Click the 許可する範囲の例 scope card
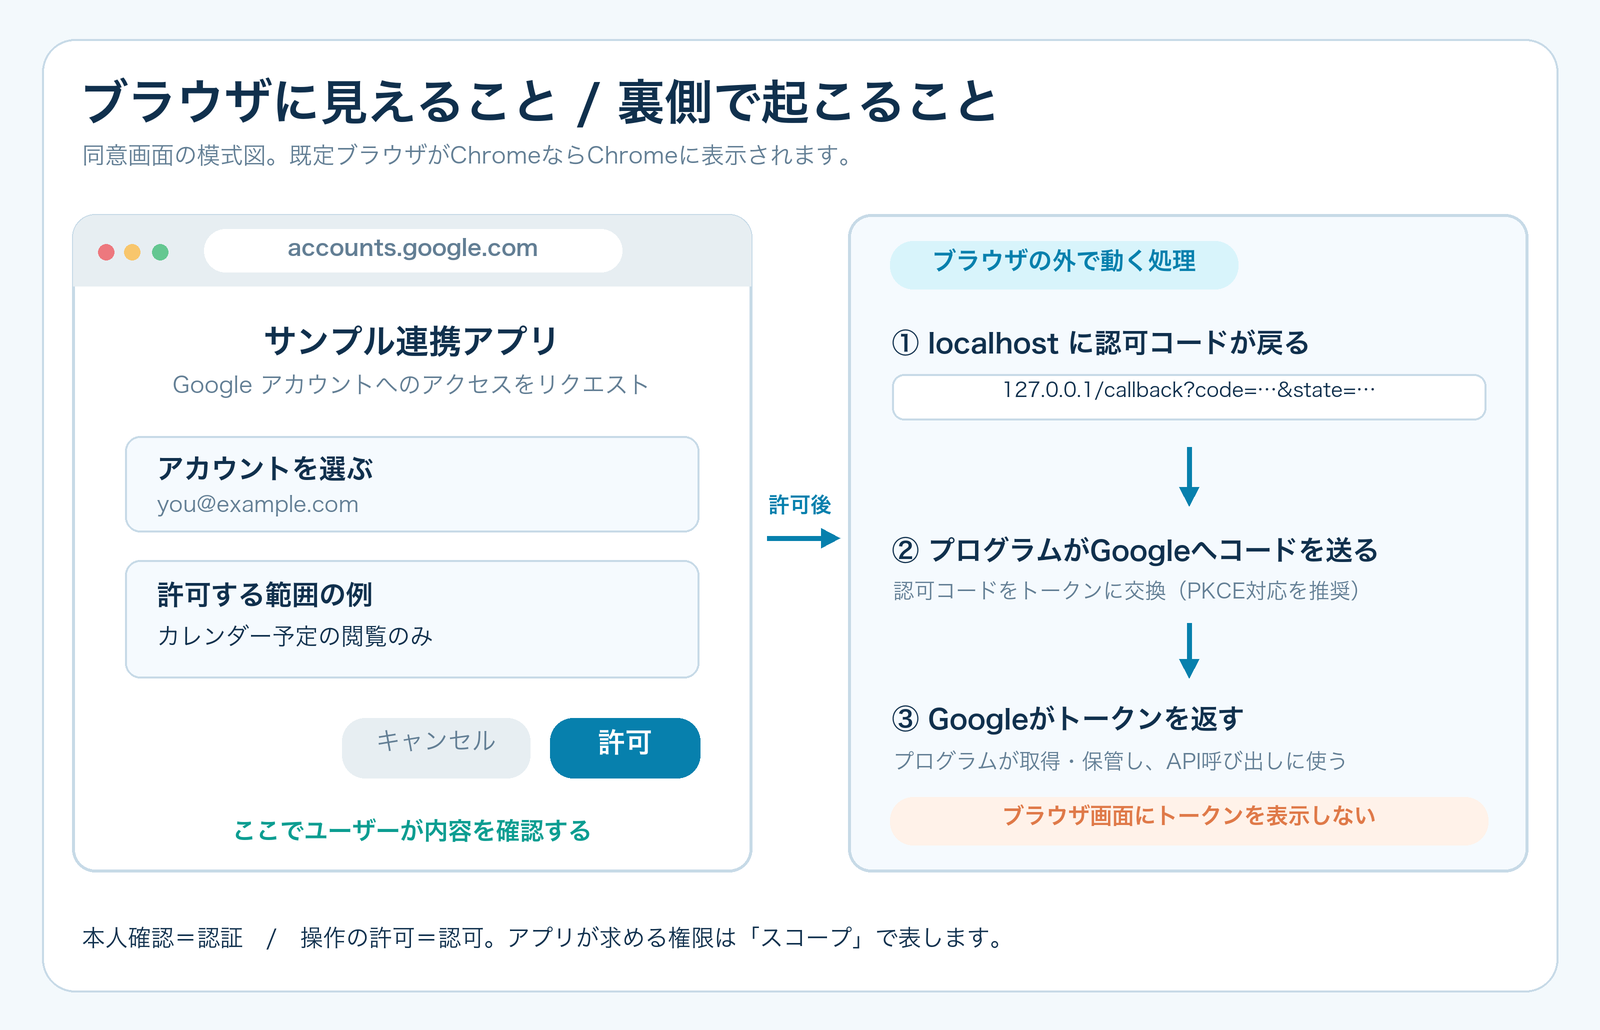 click(412, 619)
